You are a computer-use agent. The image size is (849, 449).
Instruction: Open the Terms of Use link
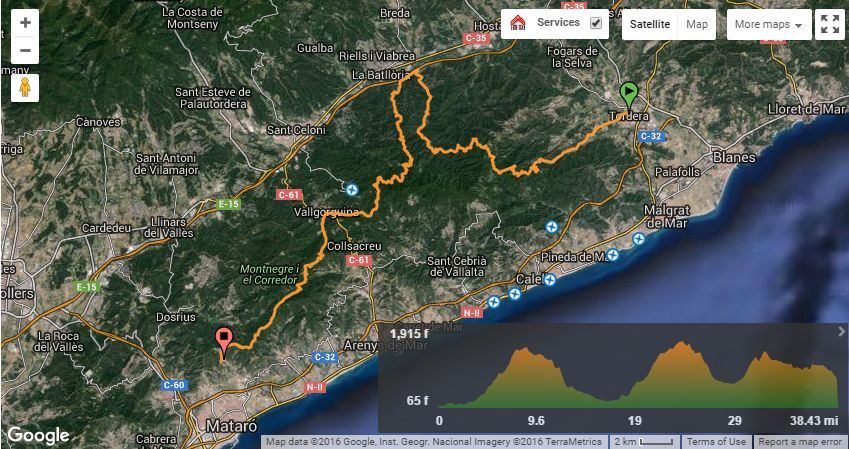(x=716, y=442)
